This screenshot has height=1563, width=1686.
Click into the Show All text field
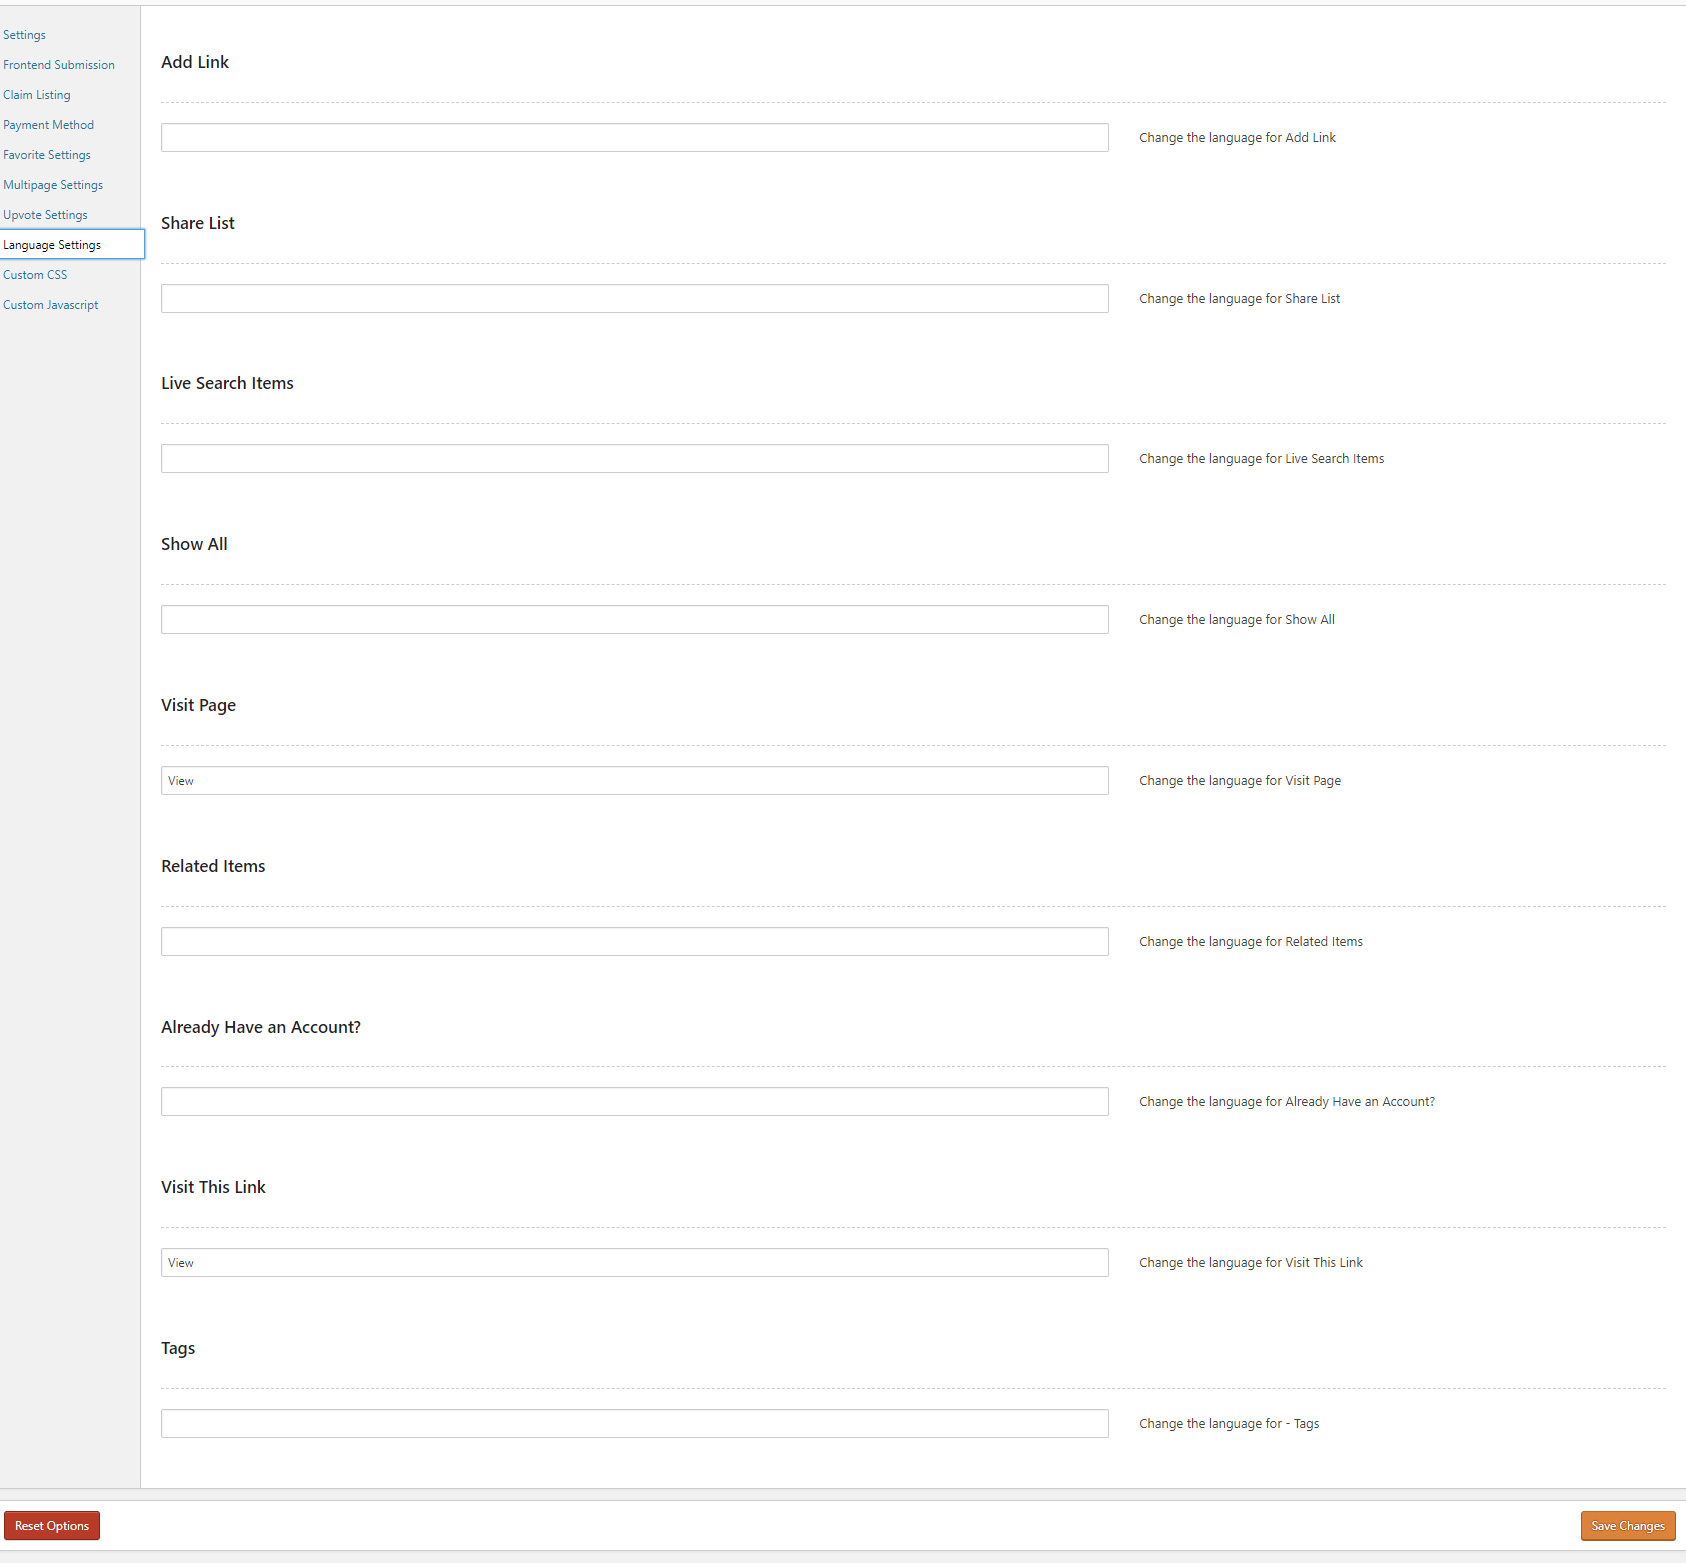pos(634,620)
